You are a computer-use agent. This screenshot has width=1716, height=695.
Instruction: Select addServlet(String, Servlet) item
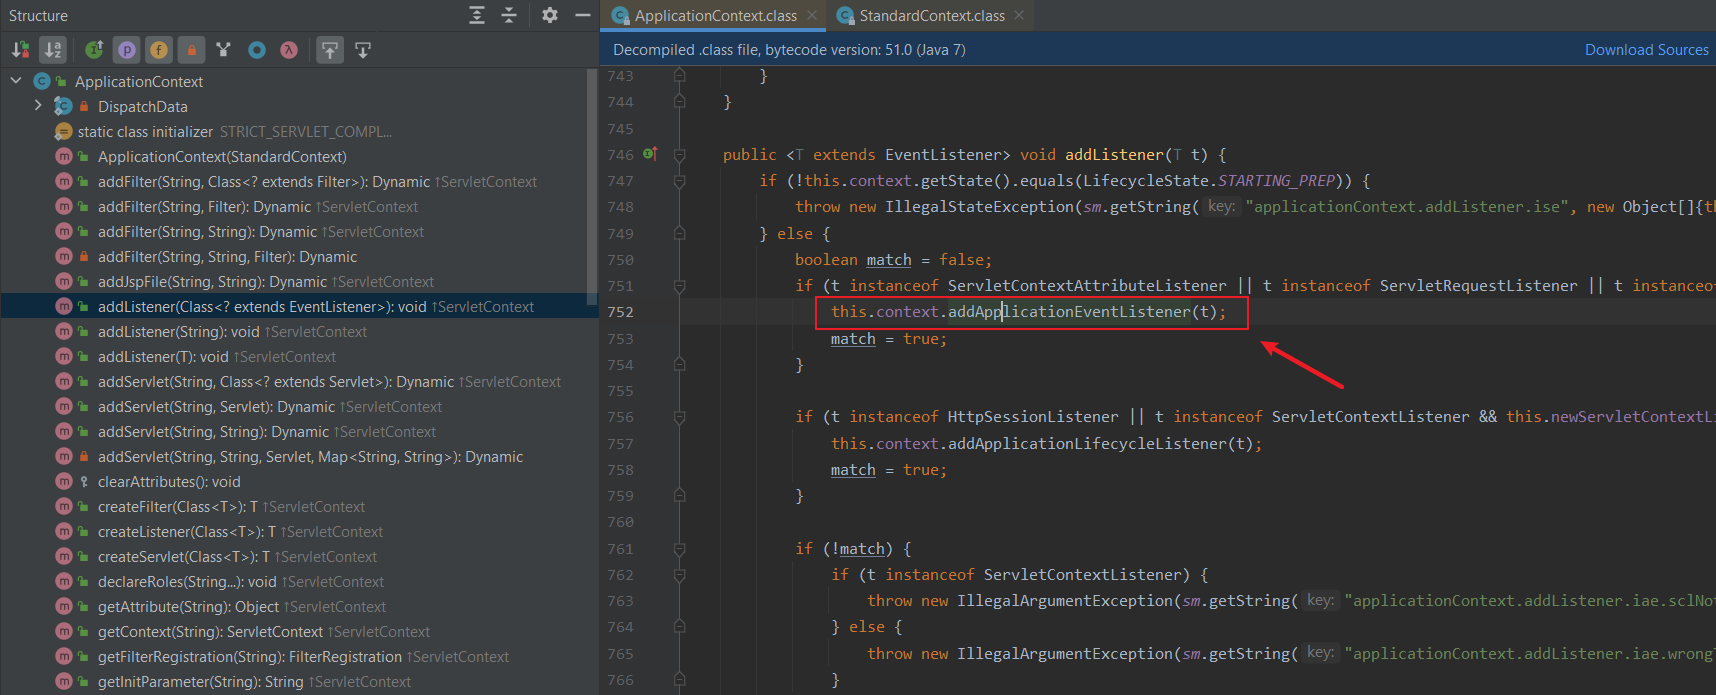tap(270, 407)
